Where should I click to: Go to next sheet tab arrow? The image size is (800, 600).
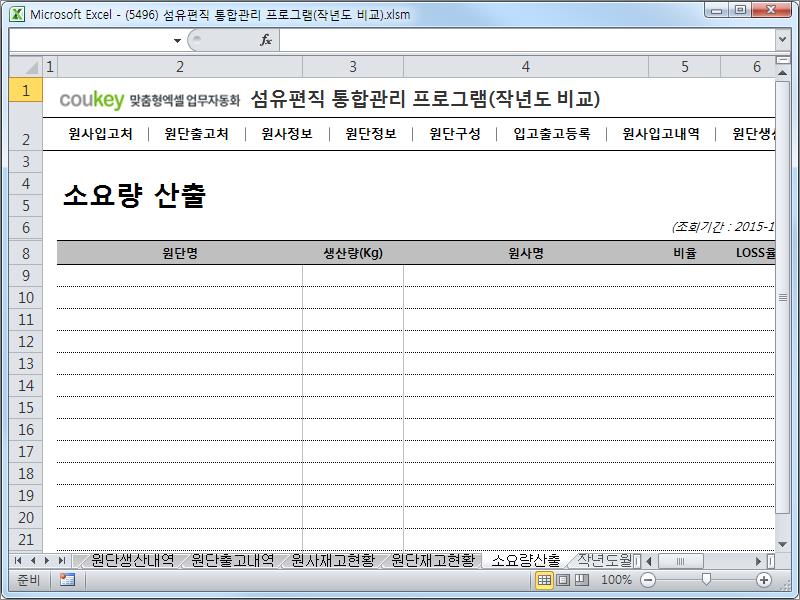47,561
